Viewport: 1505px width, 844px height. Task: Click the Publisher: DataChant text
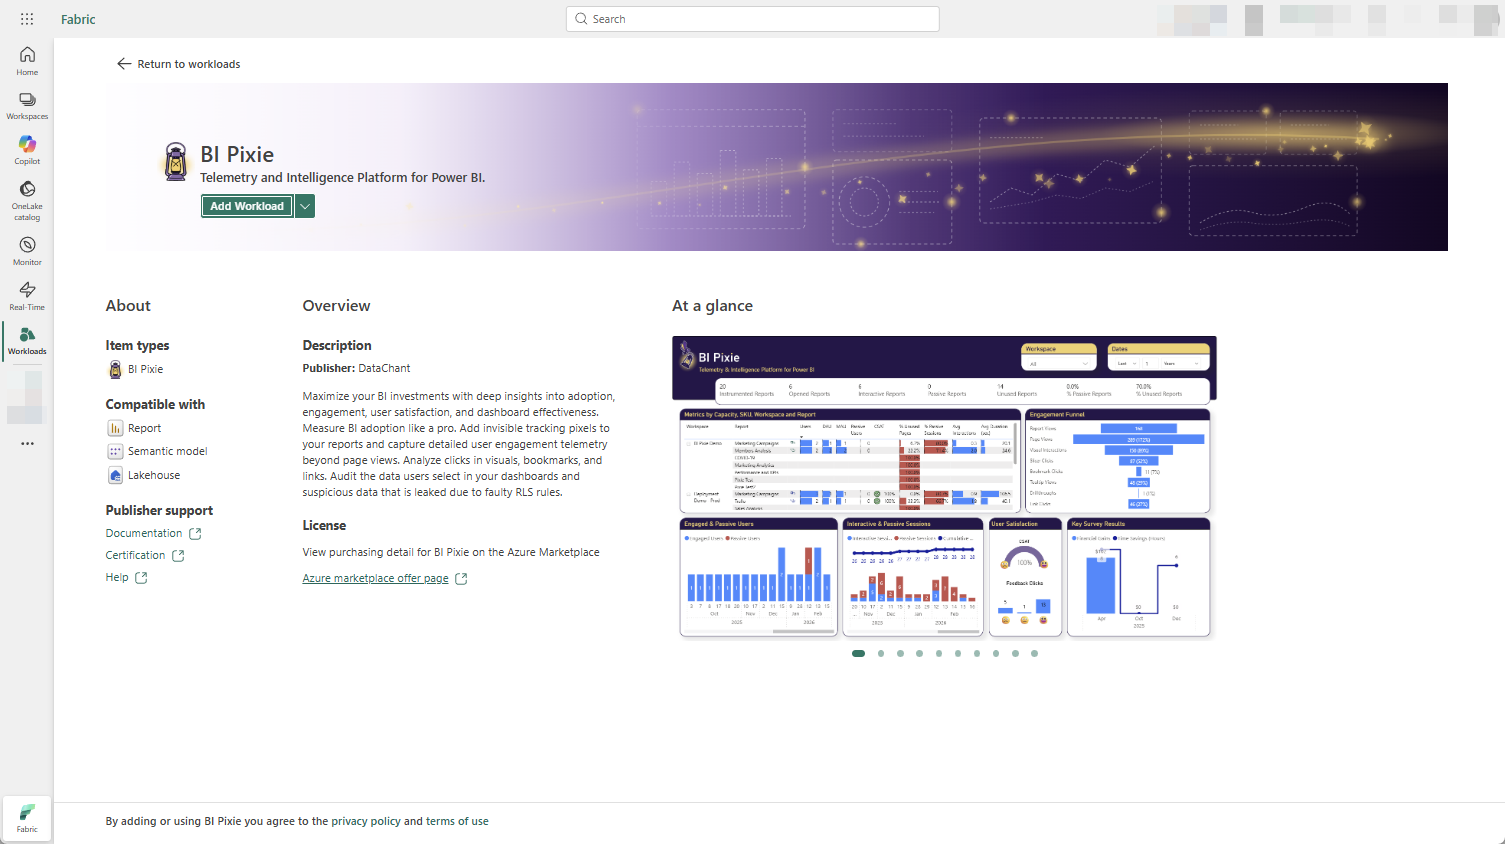[356, 369]
